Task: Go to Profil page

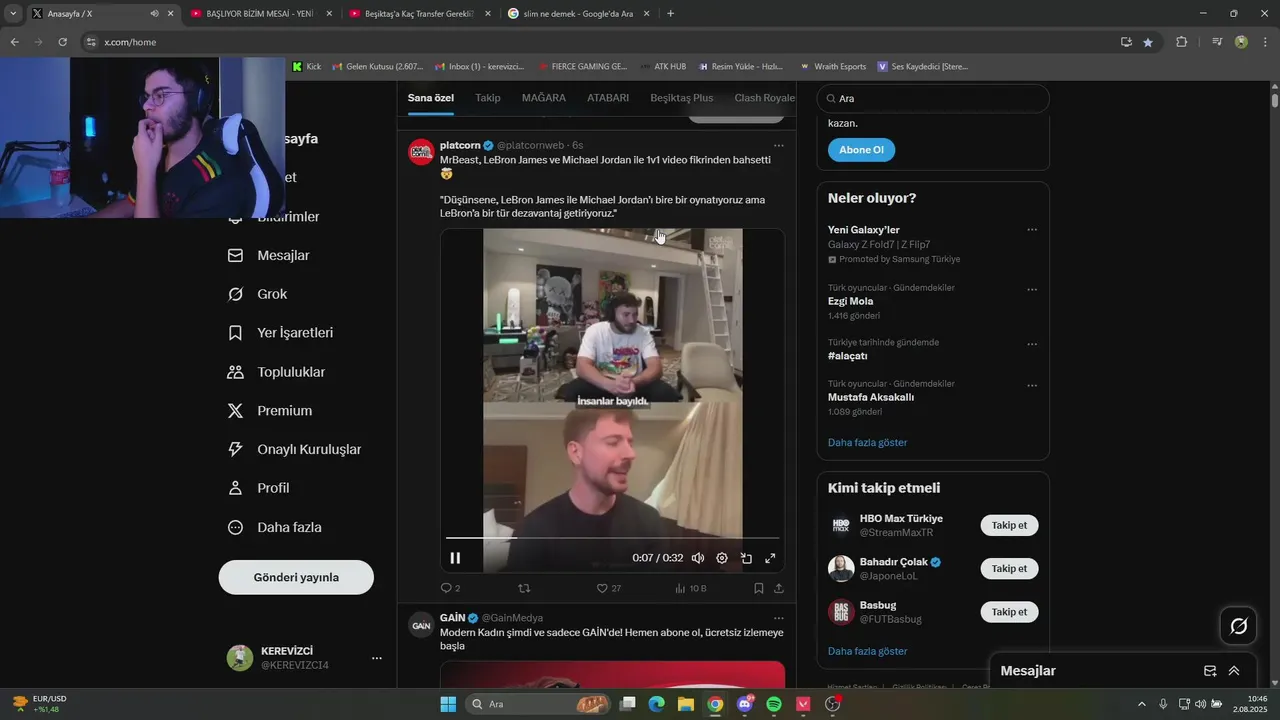Action: (260, 488)
